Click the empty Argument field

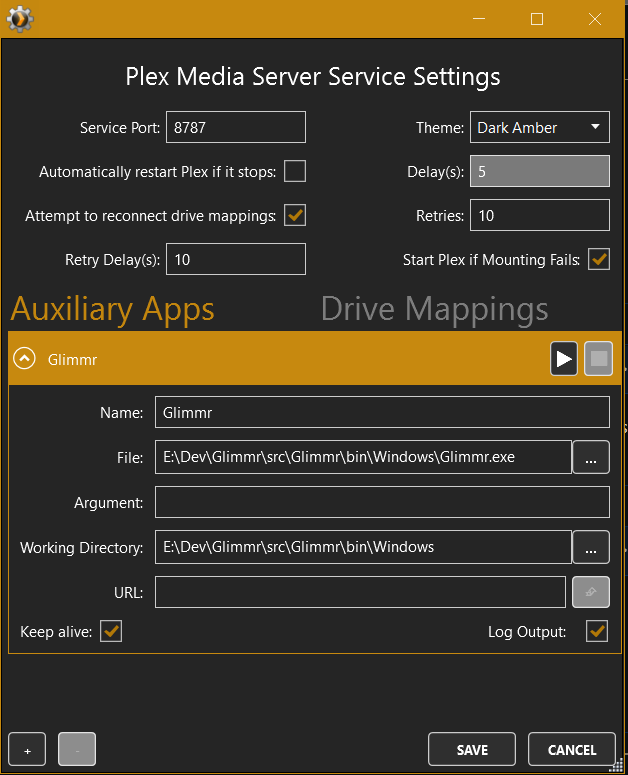click(x=382, y=502)
